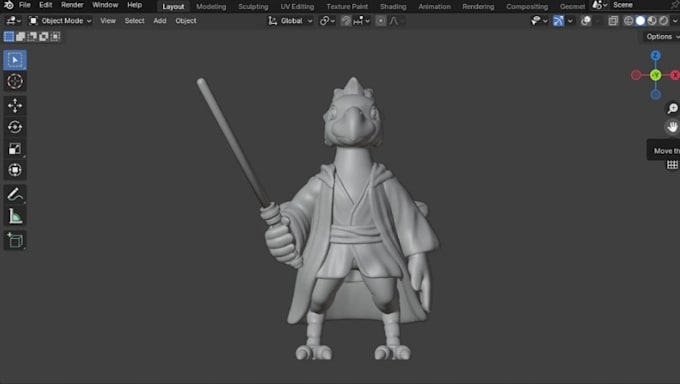Image resolution: width=680 pixels, height=384 pixels.
Task: Open the pivot point dropdown
Action: pos(327,21)
